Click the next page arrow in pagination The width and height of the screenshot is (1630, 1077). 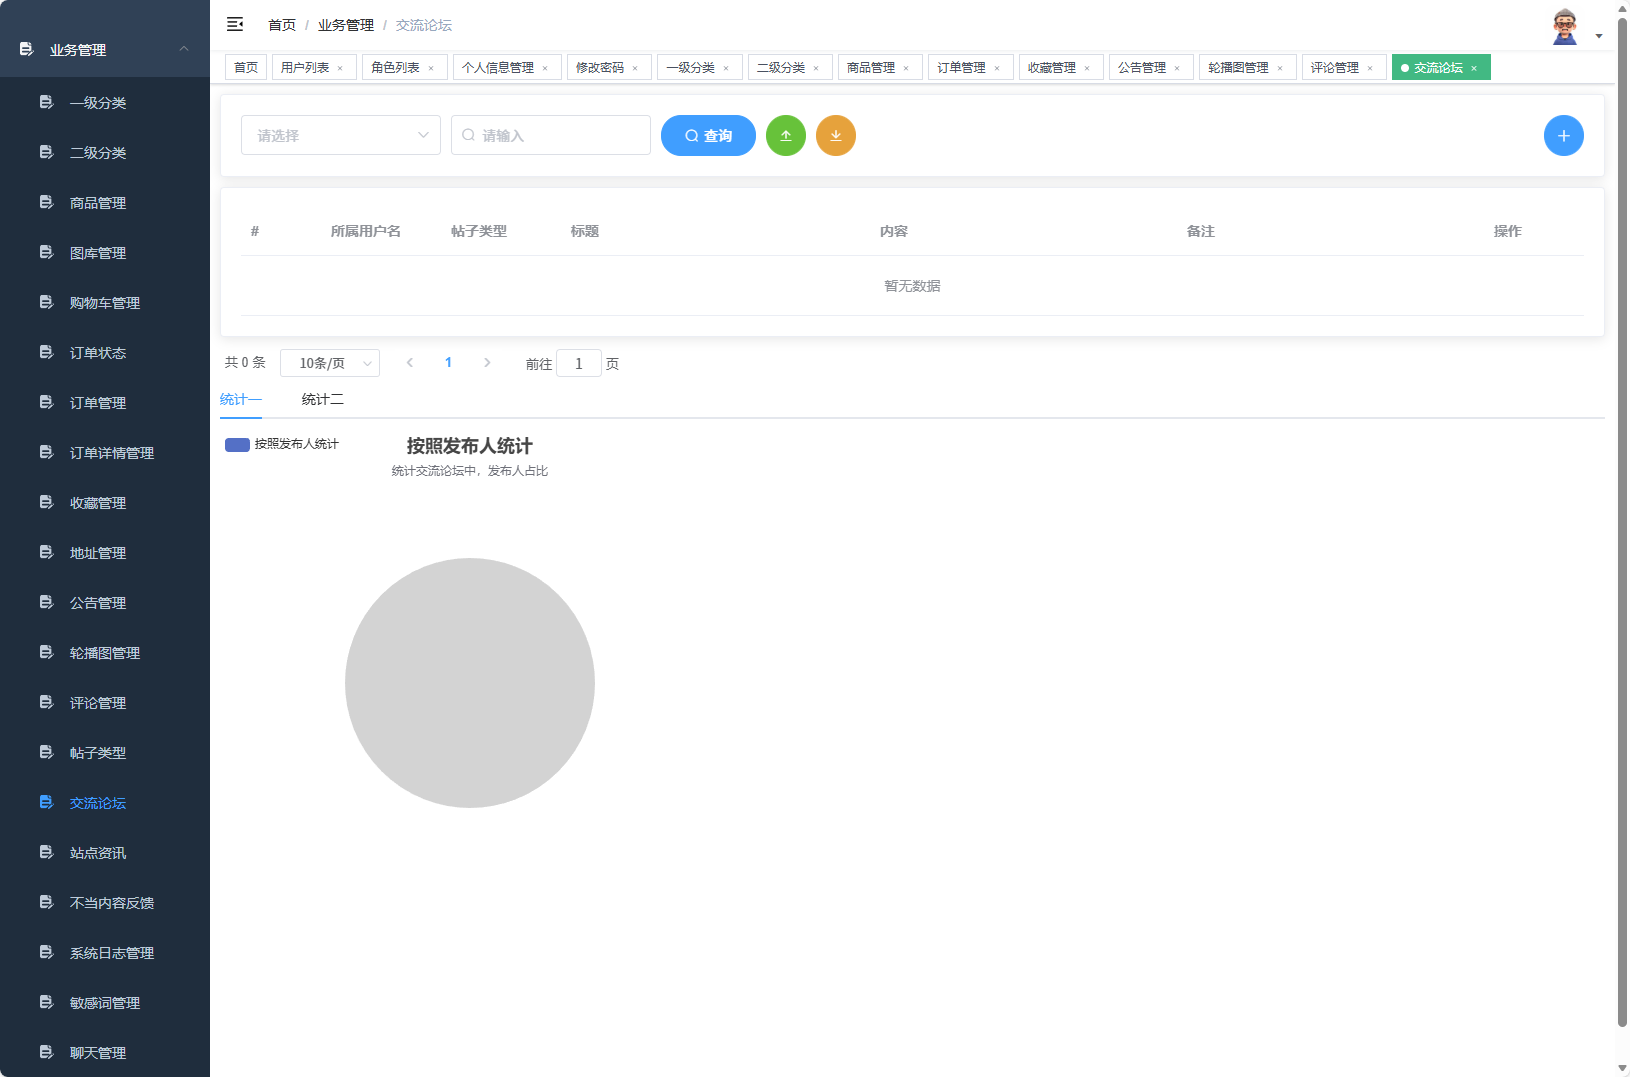[x=487, y=363]
